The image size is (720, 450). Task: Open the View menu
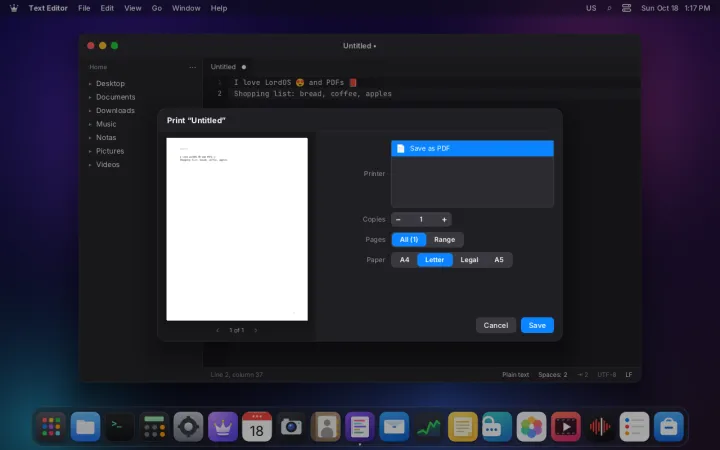coord(133,8)
